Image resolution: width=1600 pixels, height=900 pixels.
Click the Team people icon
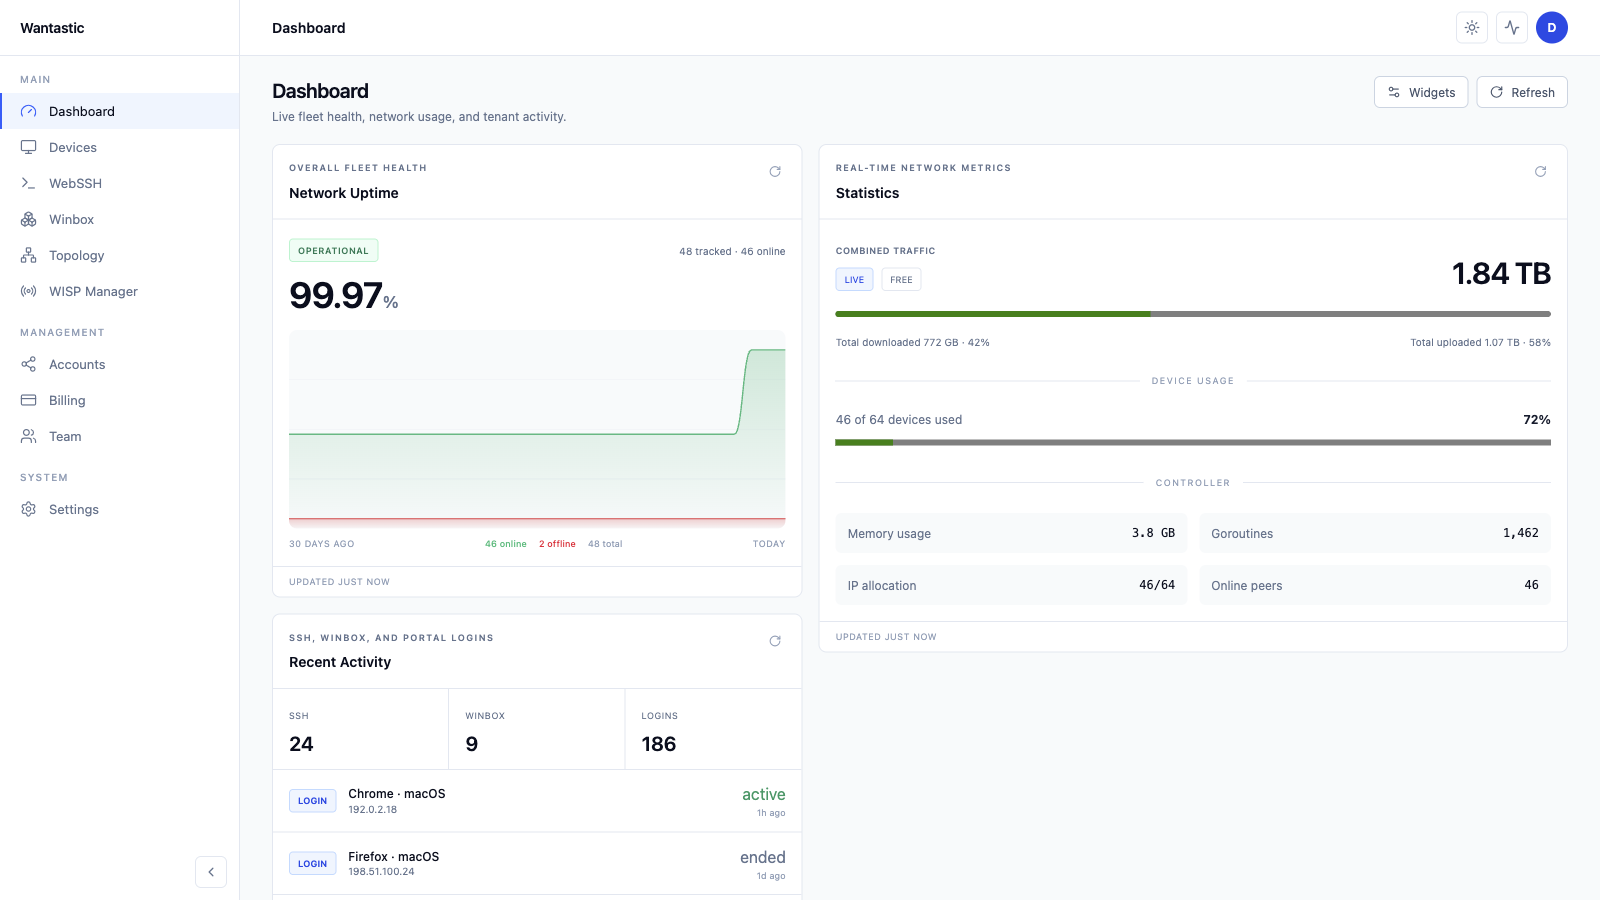coord(28,436)
